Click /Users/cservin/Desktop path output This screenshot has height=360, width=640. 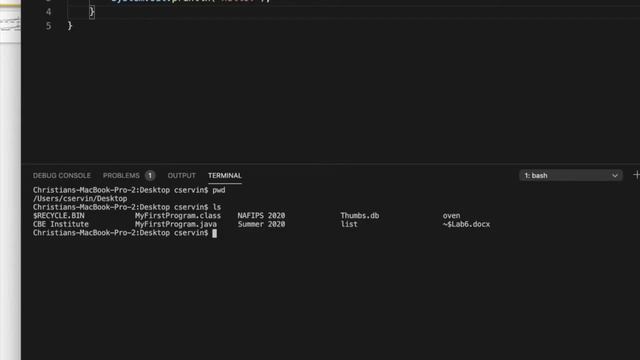tap(80, 198)
